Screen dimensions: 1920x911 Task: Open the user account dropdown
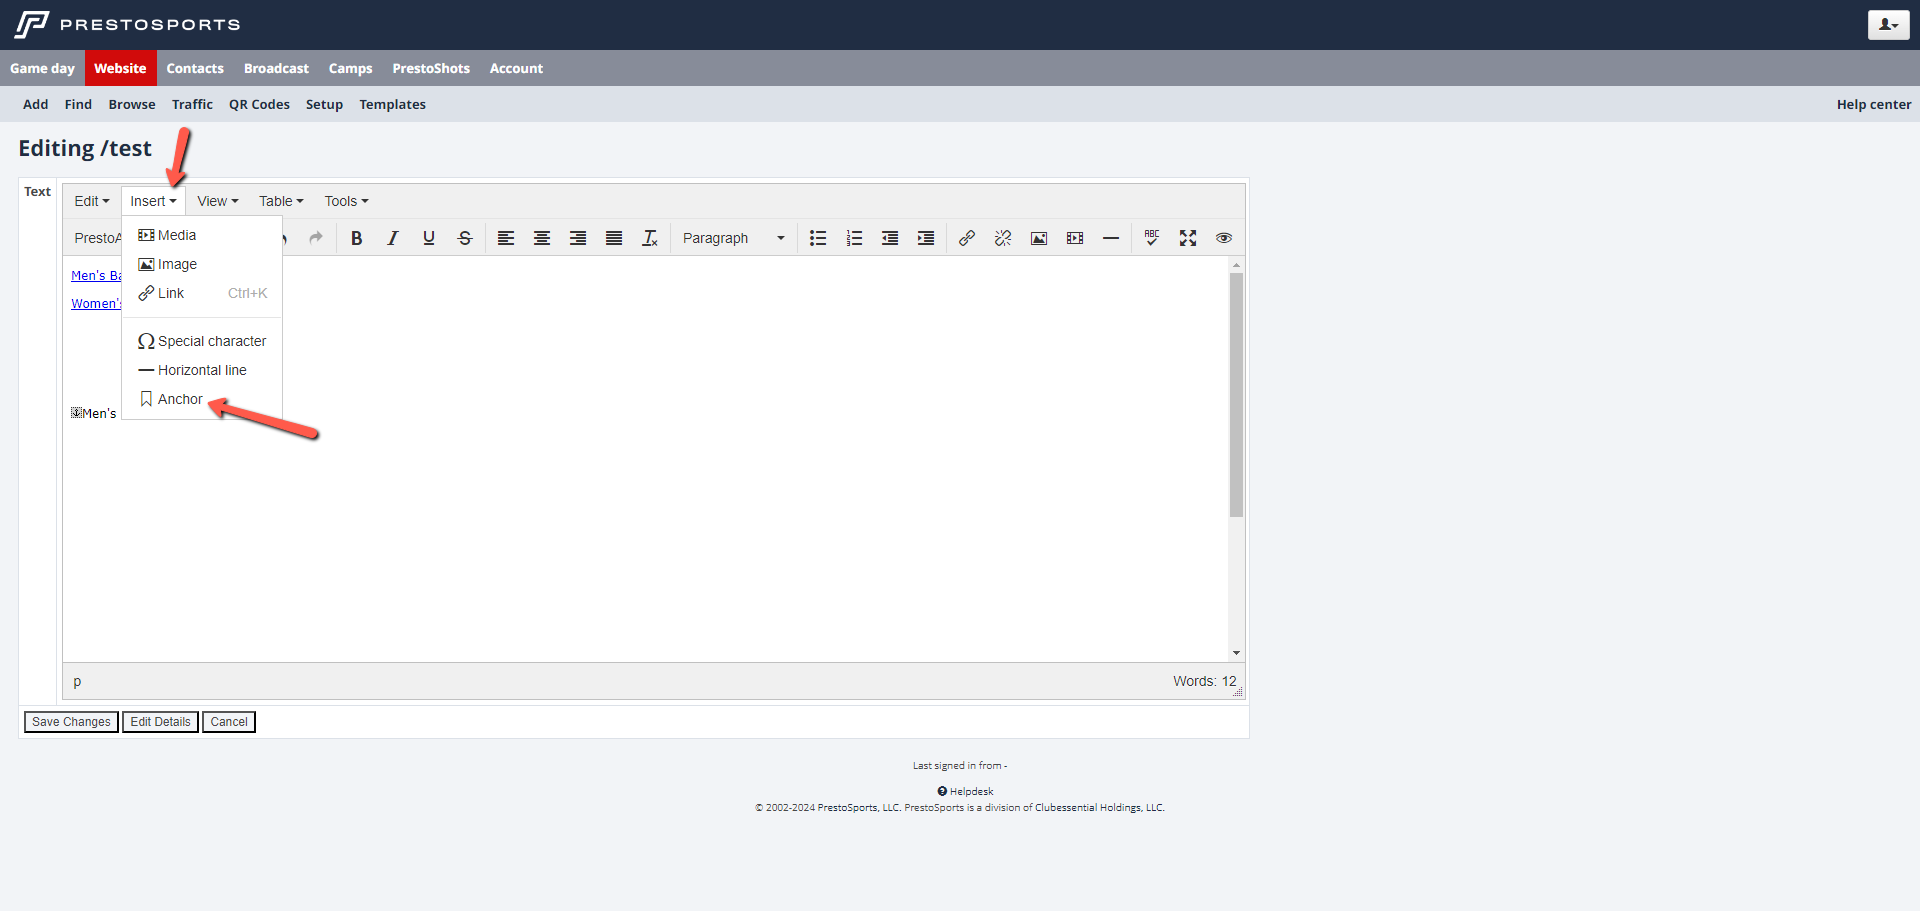[1888, 25]
